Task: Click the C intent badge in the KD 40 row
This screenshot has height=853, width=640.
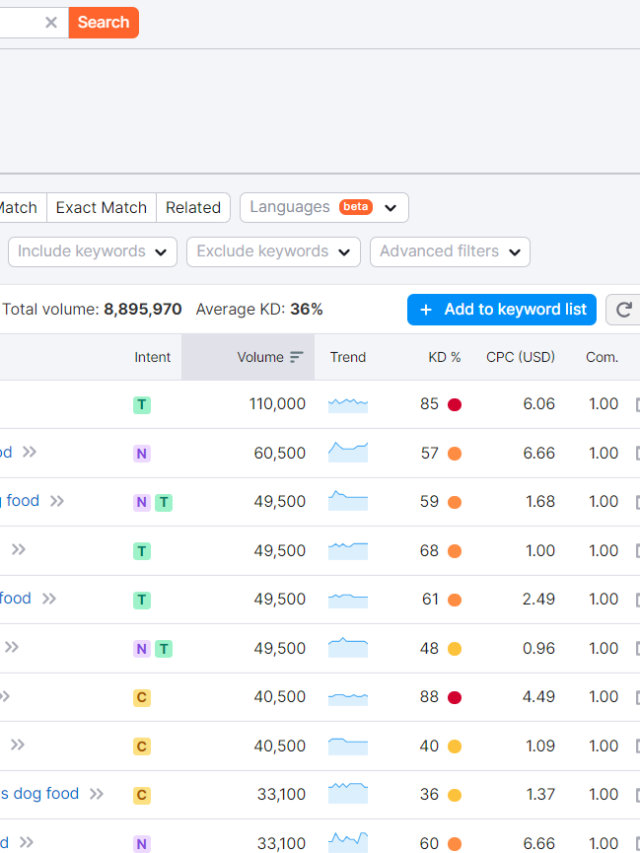Action: (x=142, y=746)
